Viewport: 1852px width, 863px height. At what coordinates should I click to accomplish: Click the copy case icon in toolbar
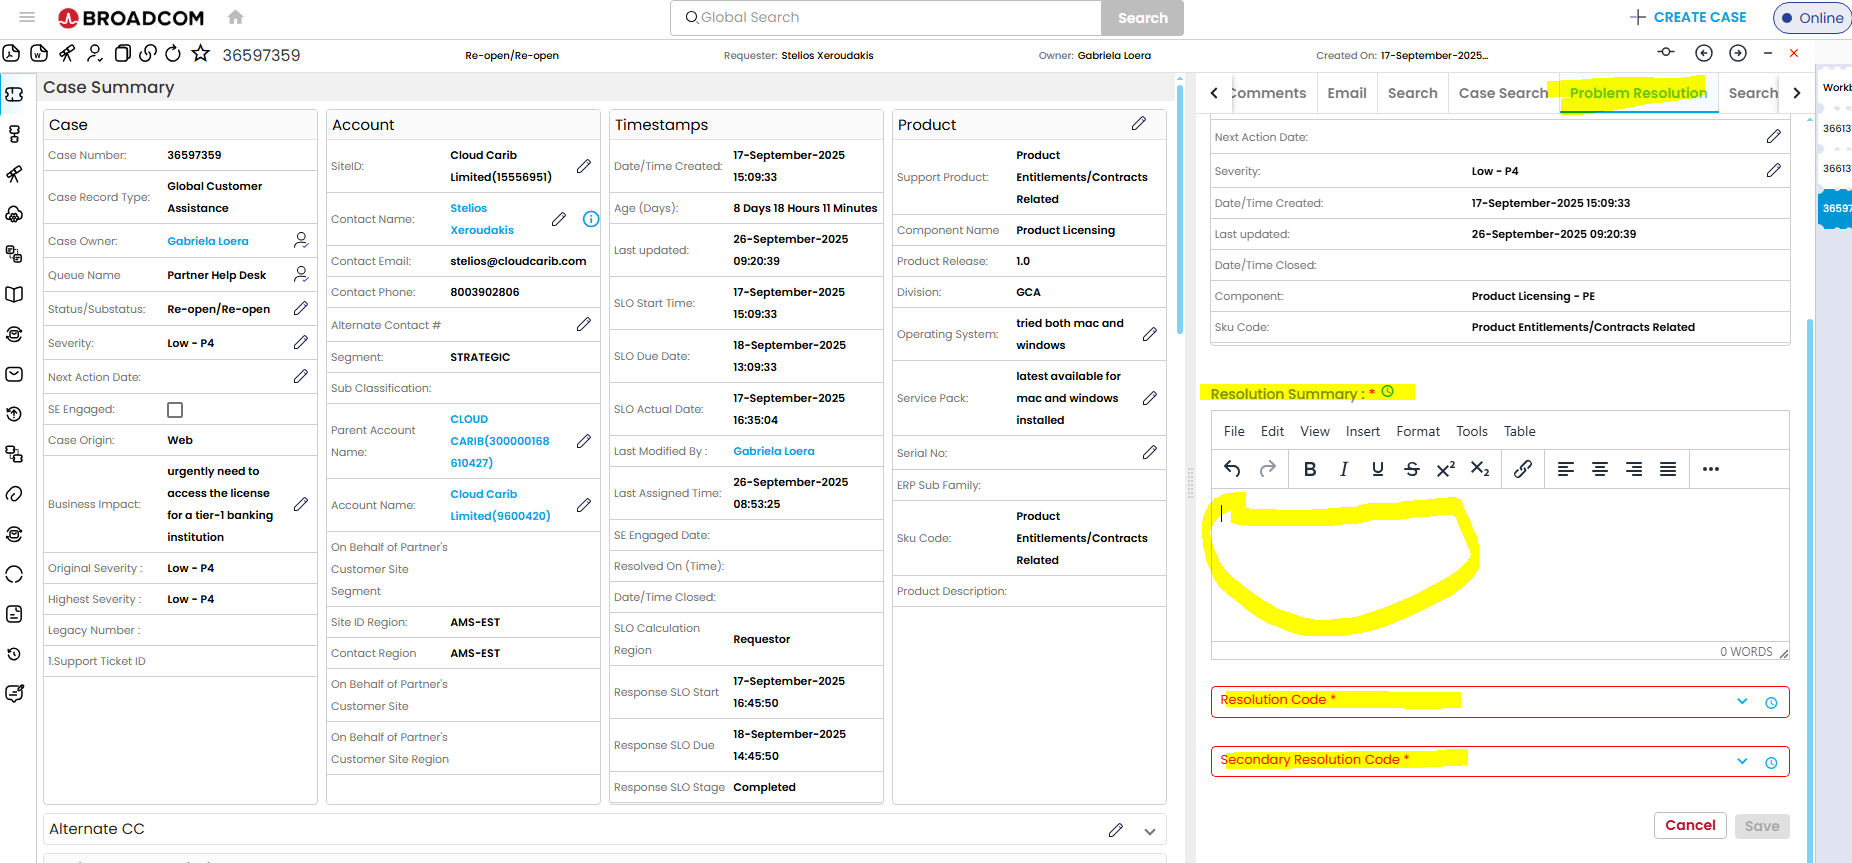coord(122,54)
